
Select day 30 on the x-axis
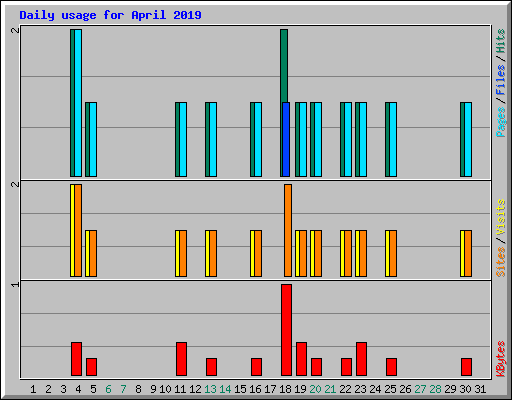pos(465,389)
